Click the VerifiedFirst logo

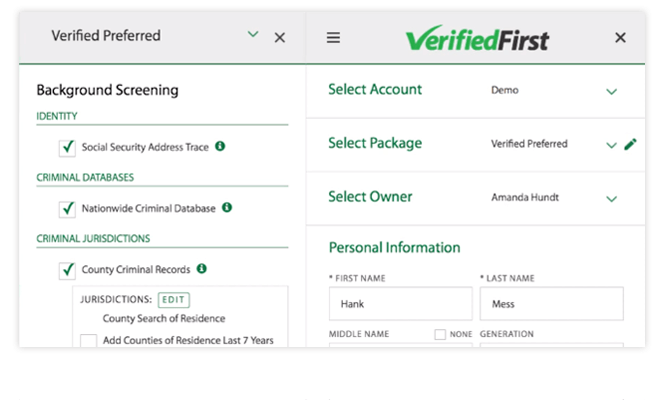click(477, 38)
